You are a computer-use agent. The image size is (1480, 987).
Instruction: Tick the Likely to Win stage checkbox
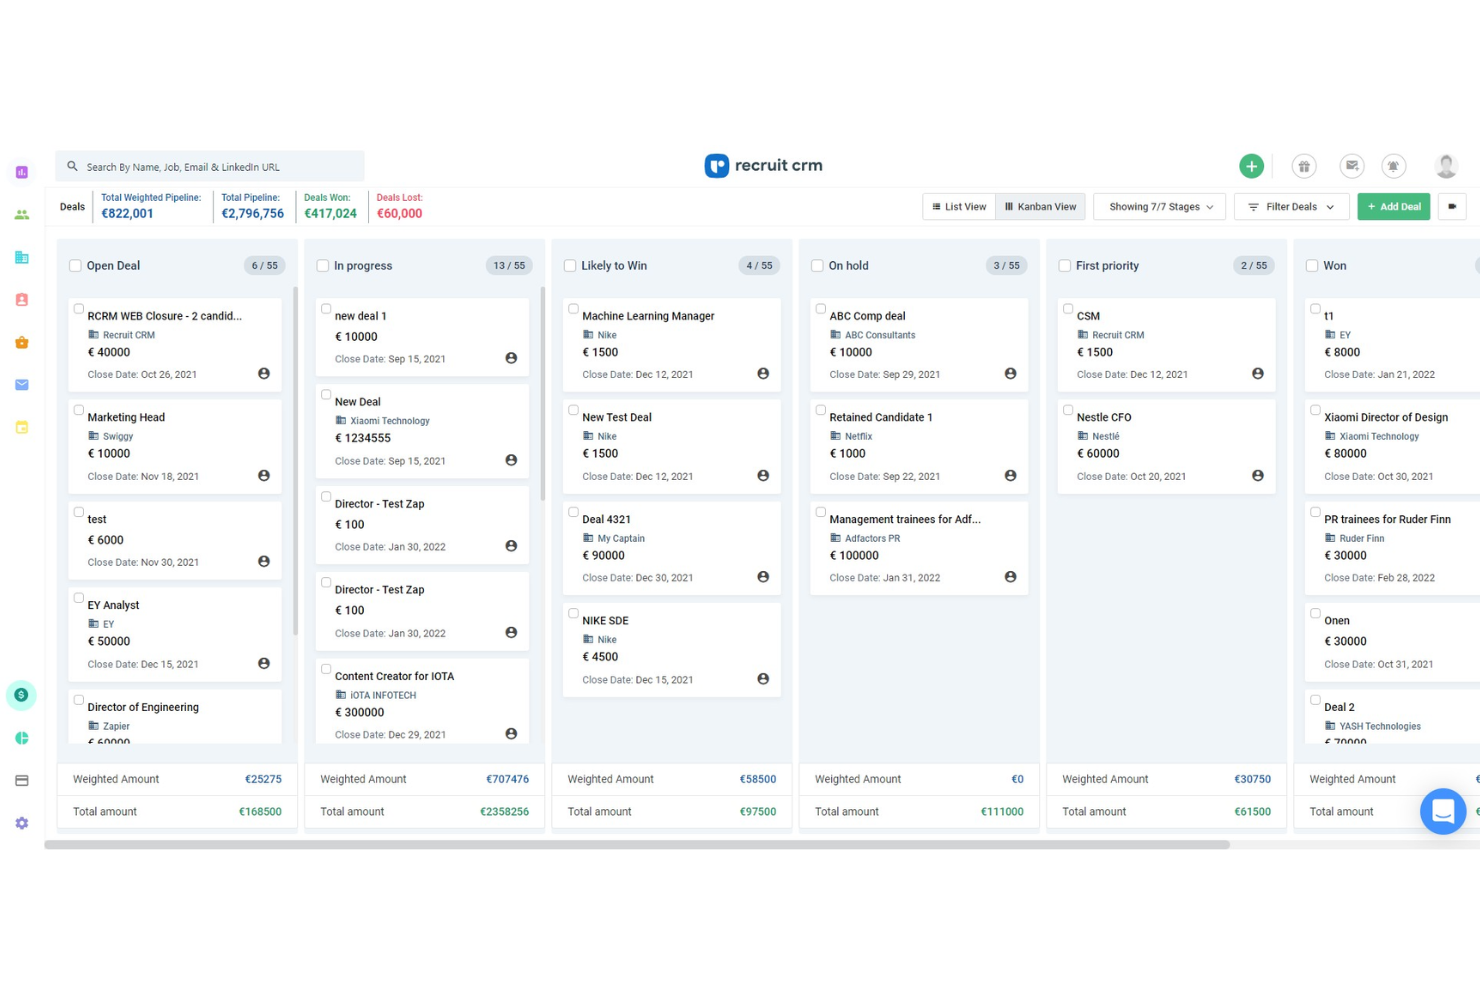tap(570, 266)
